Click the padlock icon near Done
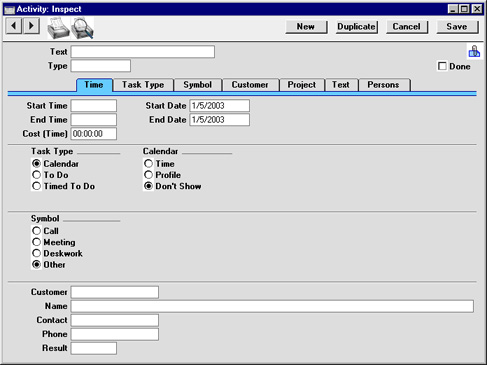487x365 pixels. (x=474, y=52)
